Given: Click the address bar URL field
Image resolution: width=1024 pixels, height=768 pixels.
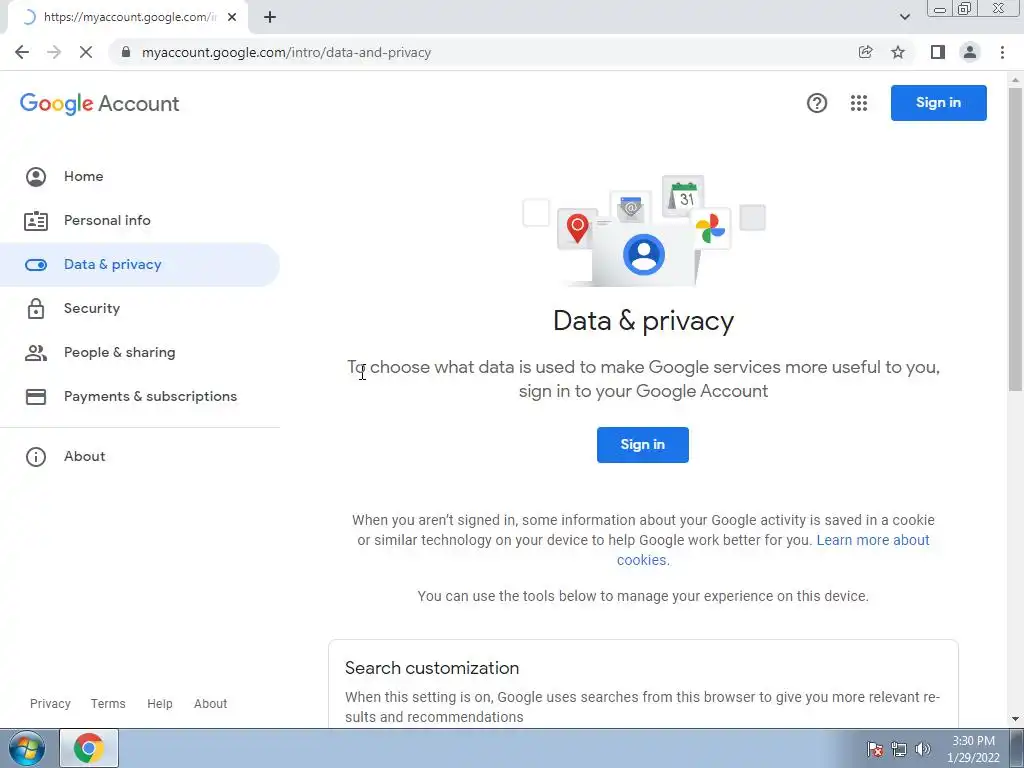Looking at the screenshot, I should pyautogui.click(x=483, y=52).
